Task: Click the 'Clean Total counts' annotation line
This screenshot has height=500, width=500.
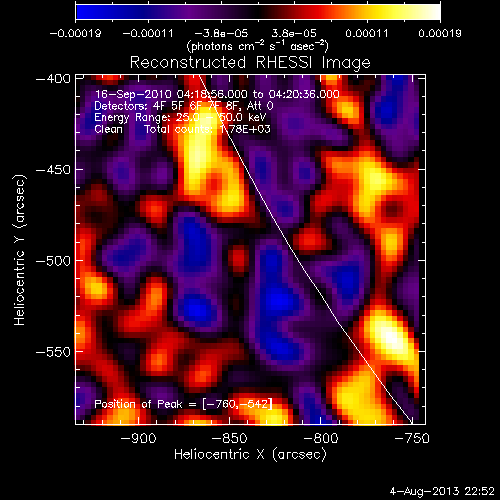Action: point(182,129)
